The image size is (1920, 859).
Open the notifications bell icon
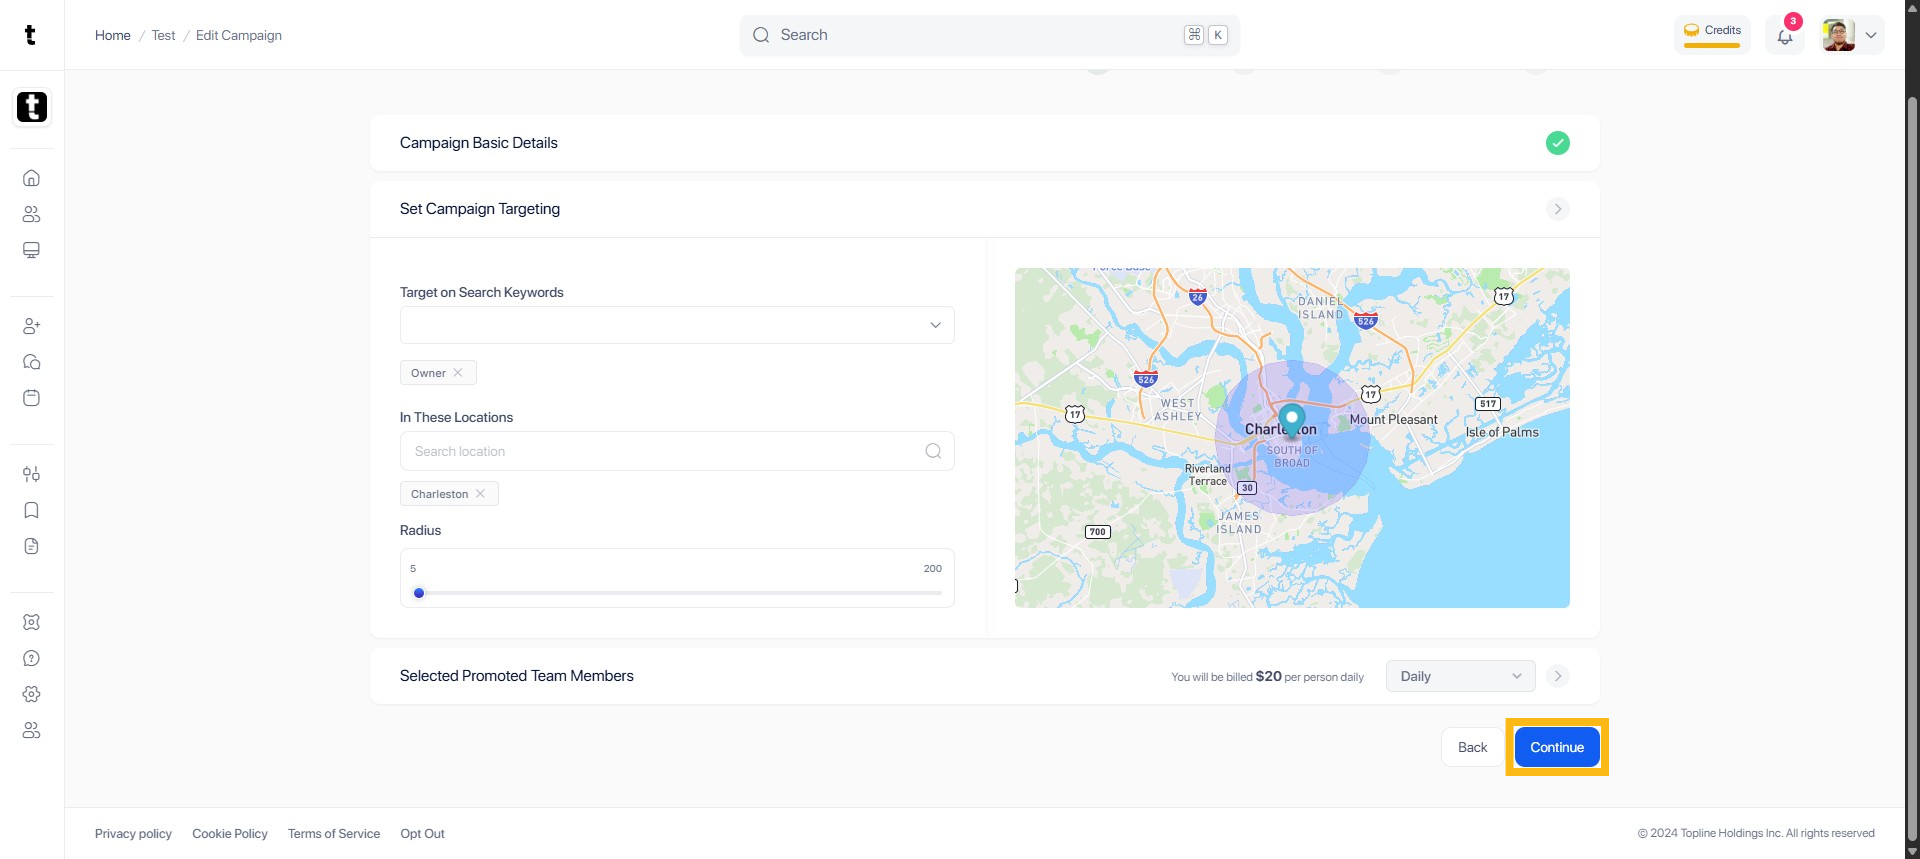(1785, 36)
